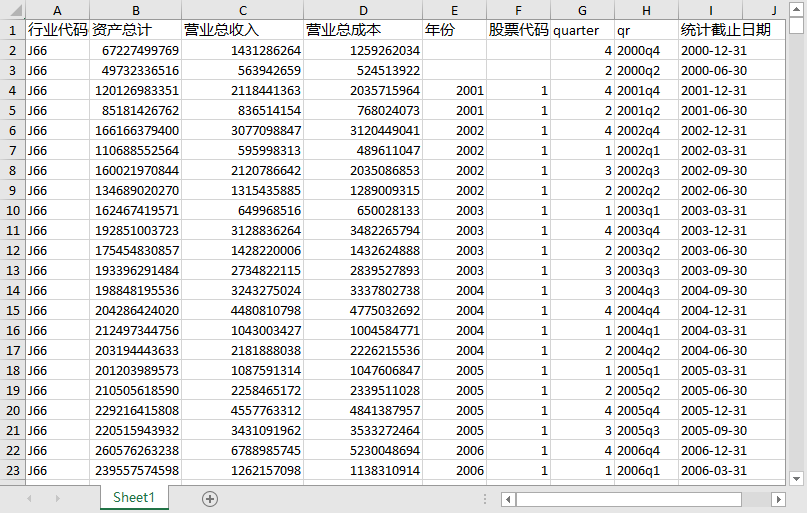This screenshot has width=807, height=513.
Task: Select column H header
Action: [x=646, y=10]
